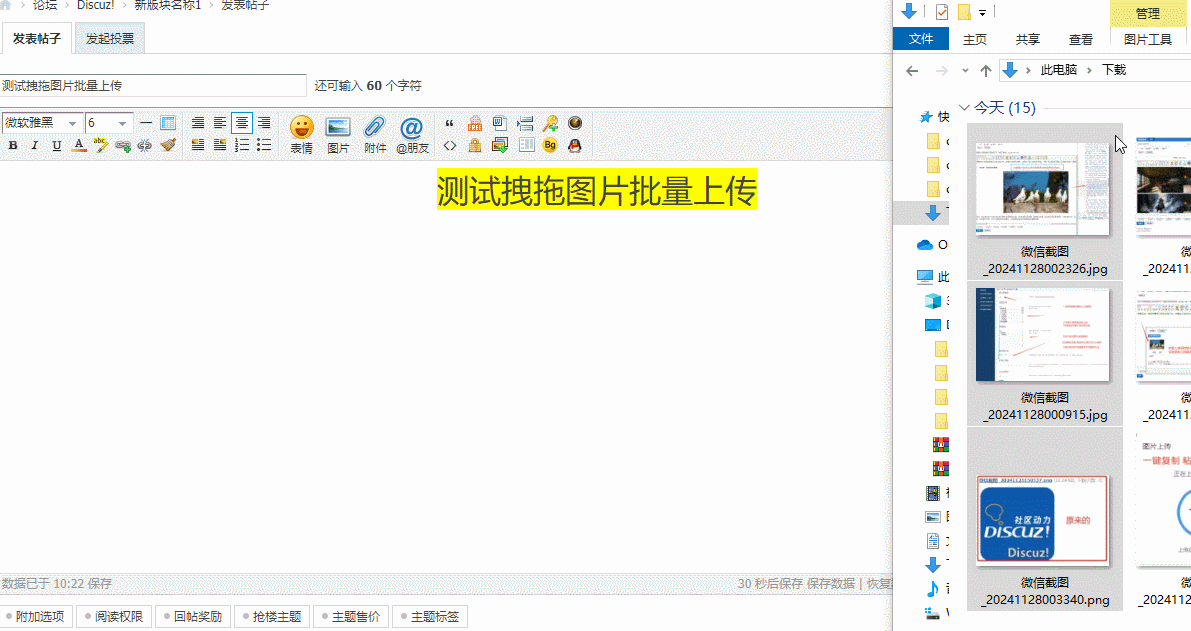Open the font color picker
The image size is (1191, 631).
[x=77, y=146]
